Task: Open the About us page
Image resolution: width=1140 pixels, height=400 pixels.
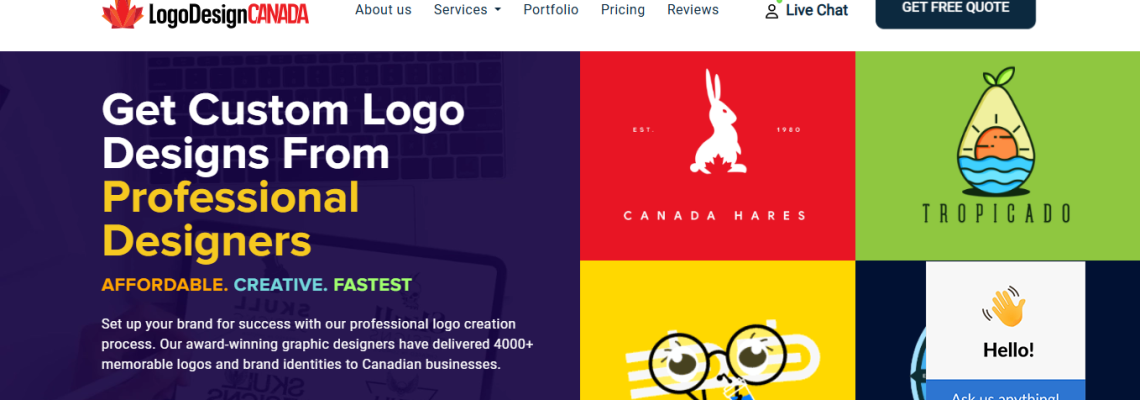Action: pyautogui.click(x=383, y=10)
